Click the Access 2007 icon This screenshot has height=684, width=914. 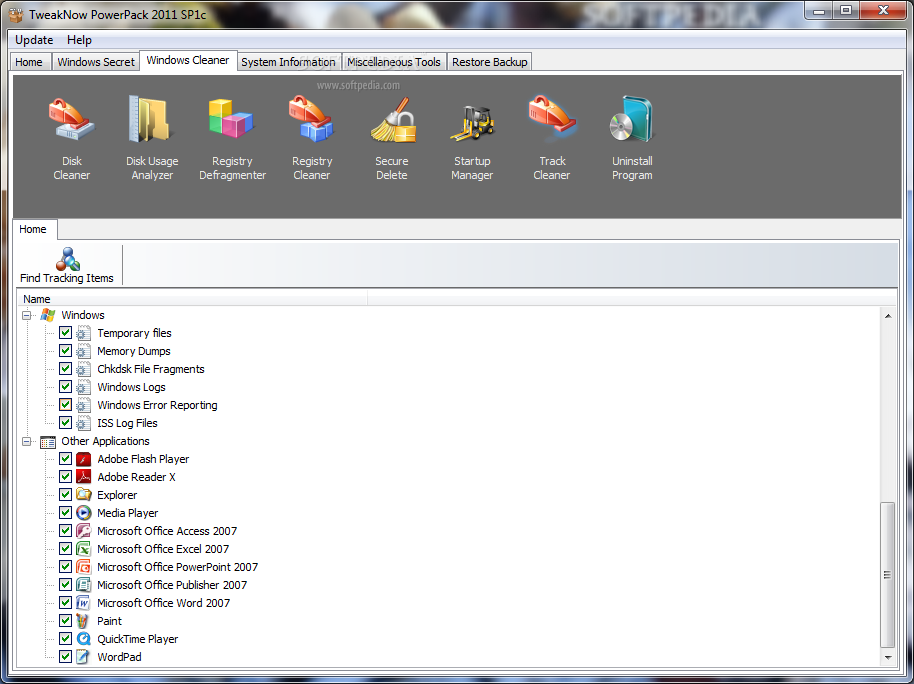tap(84, 531)
